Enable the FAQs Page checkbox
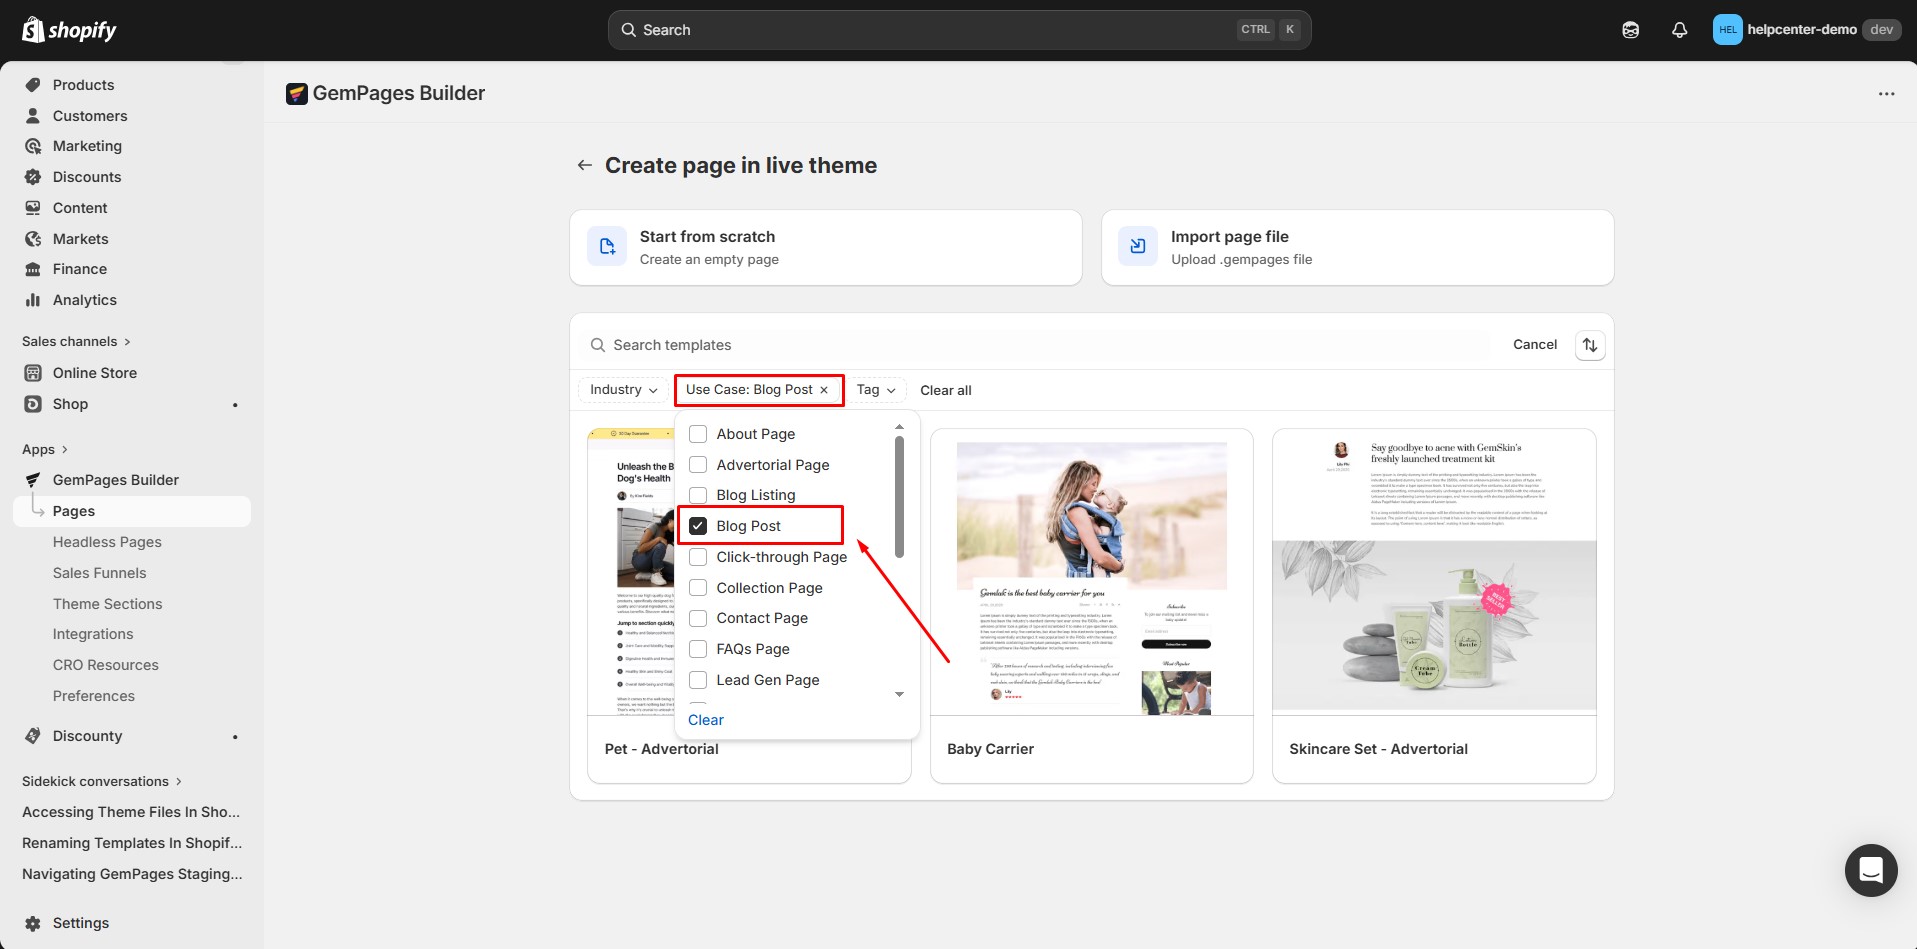The height and width of the screenshot is (949, 1917). point(698,649)
